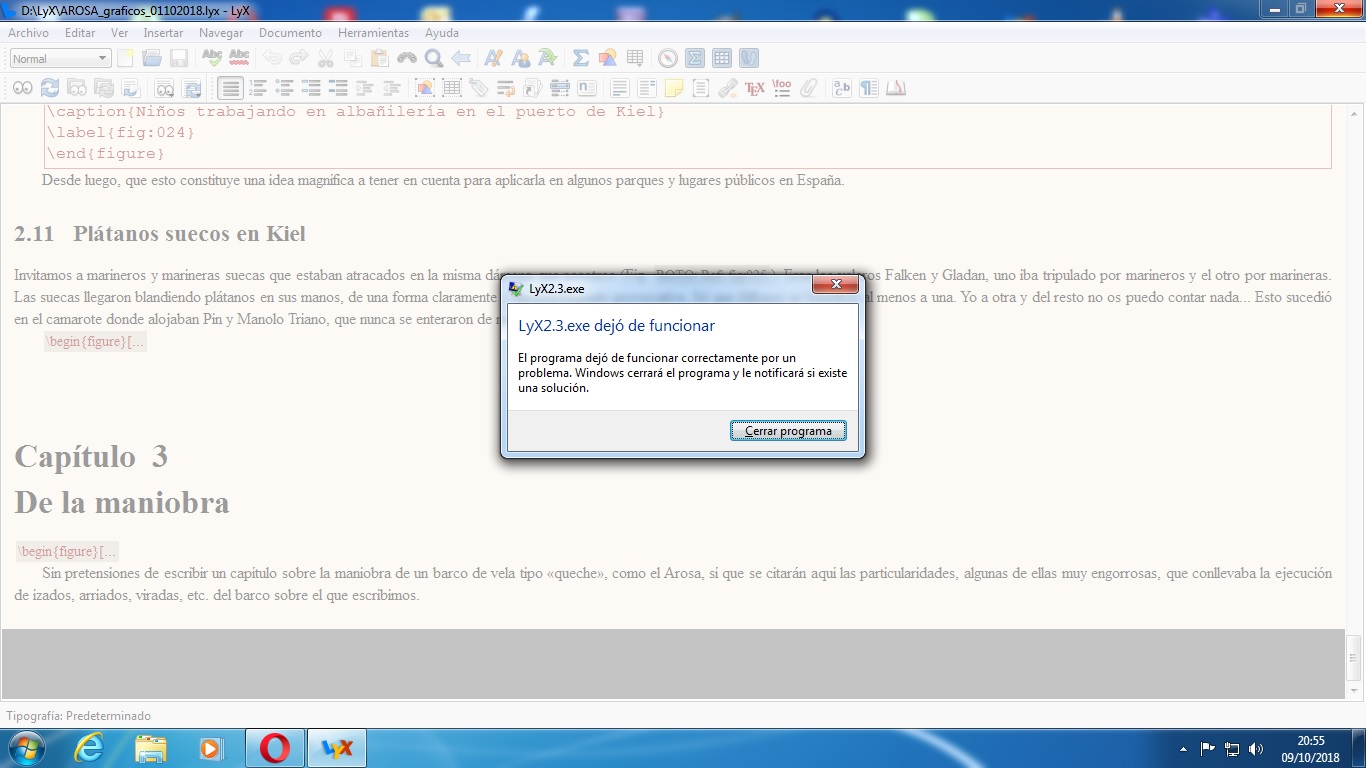The height and width of the screenshot is (768, 1366).
Task: Launch Opera from the taskbar
Action: (275, 748)
